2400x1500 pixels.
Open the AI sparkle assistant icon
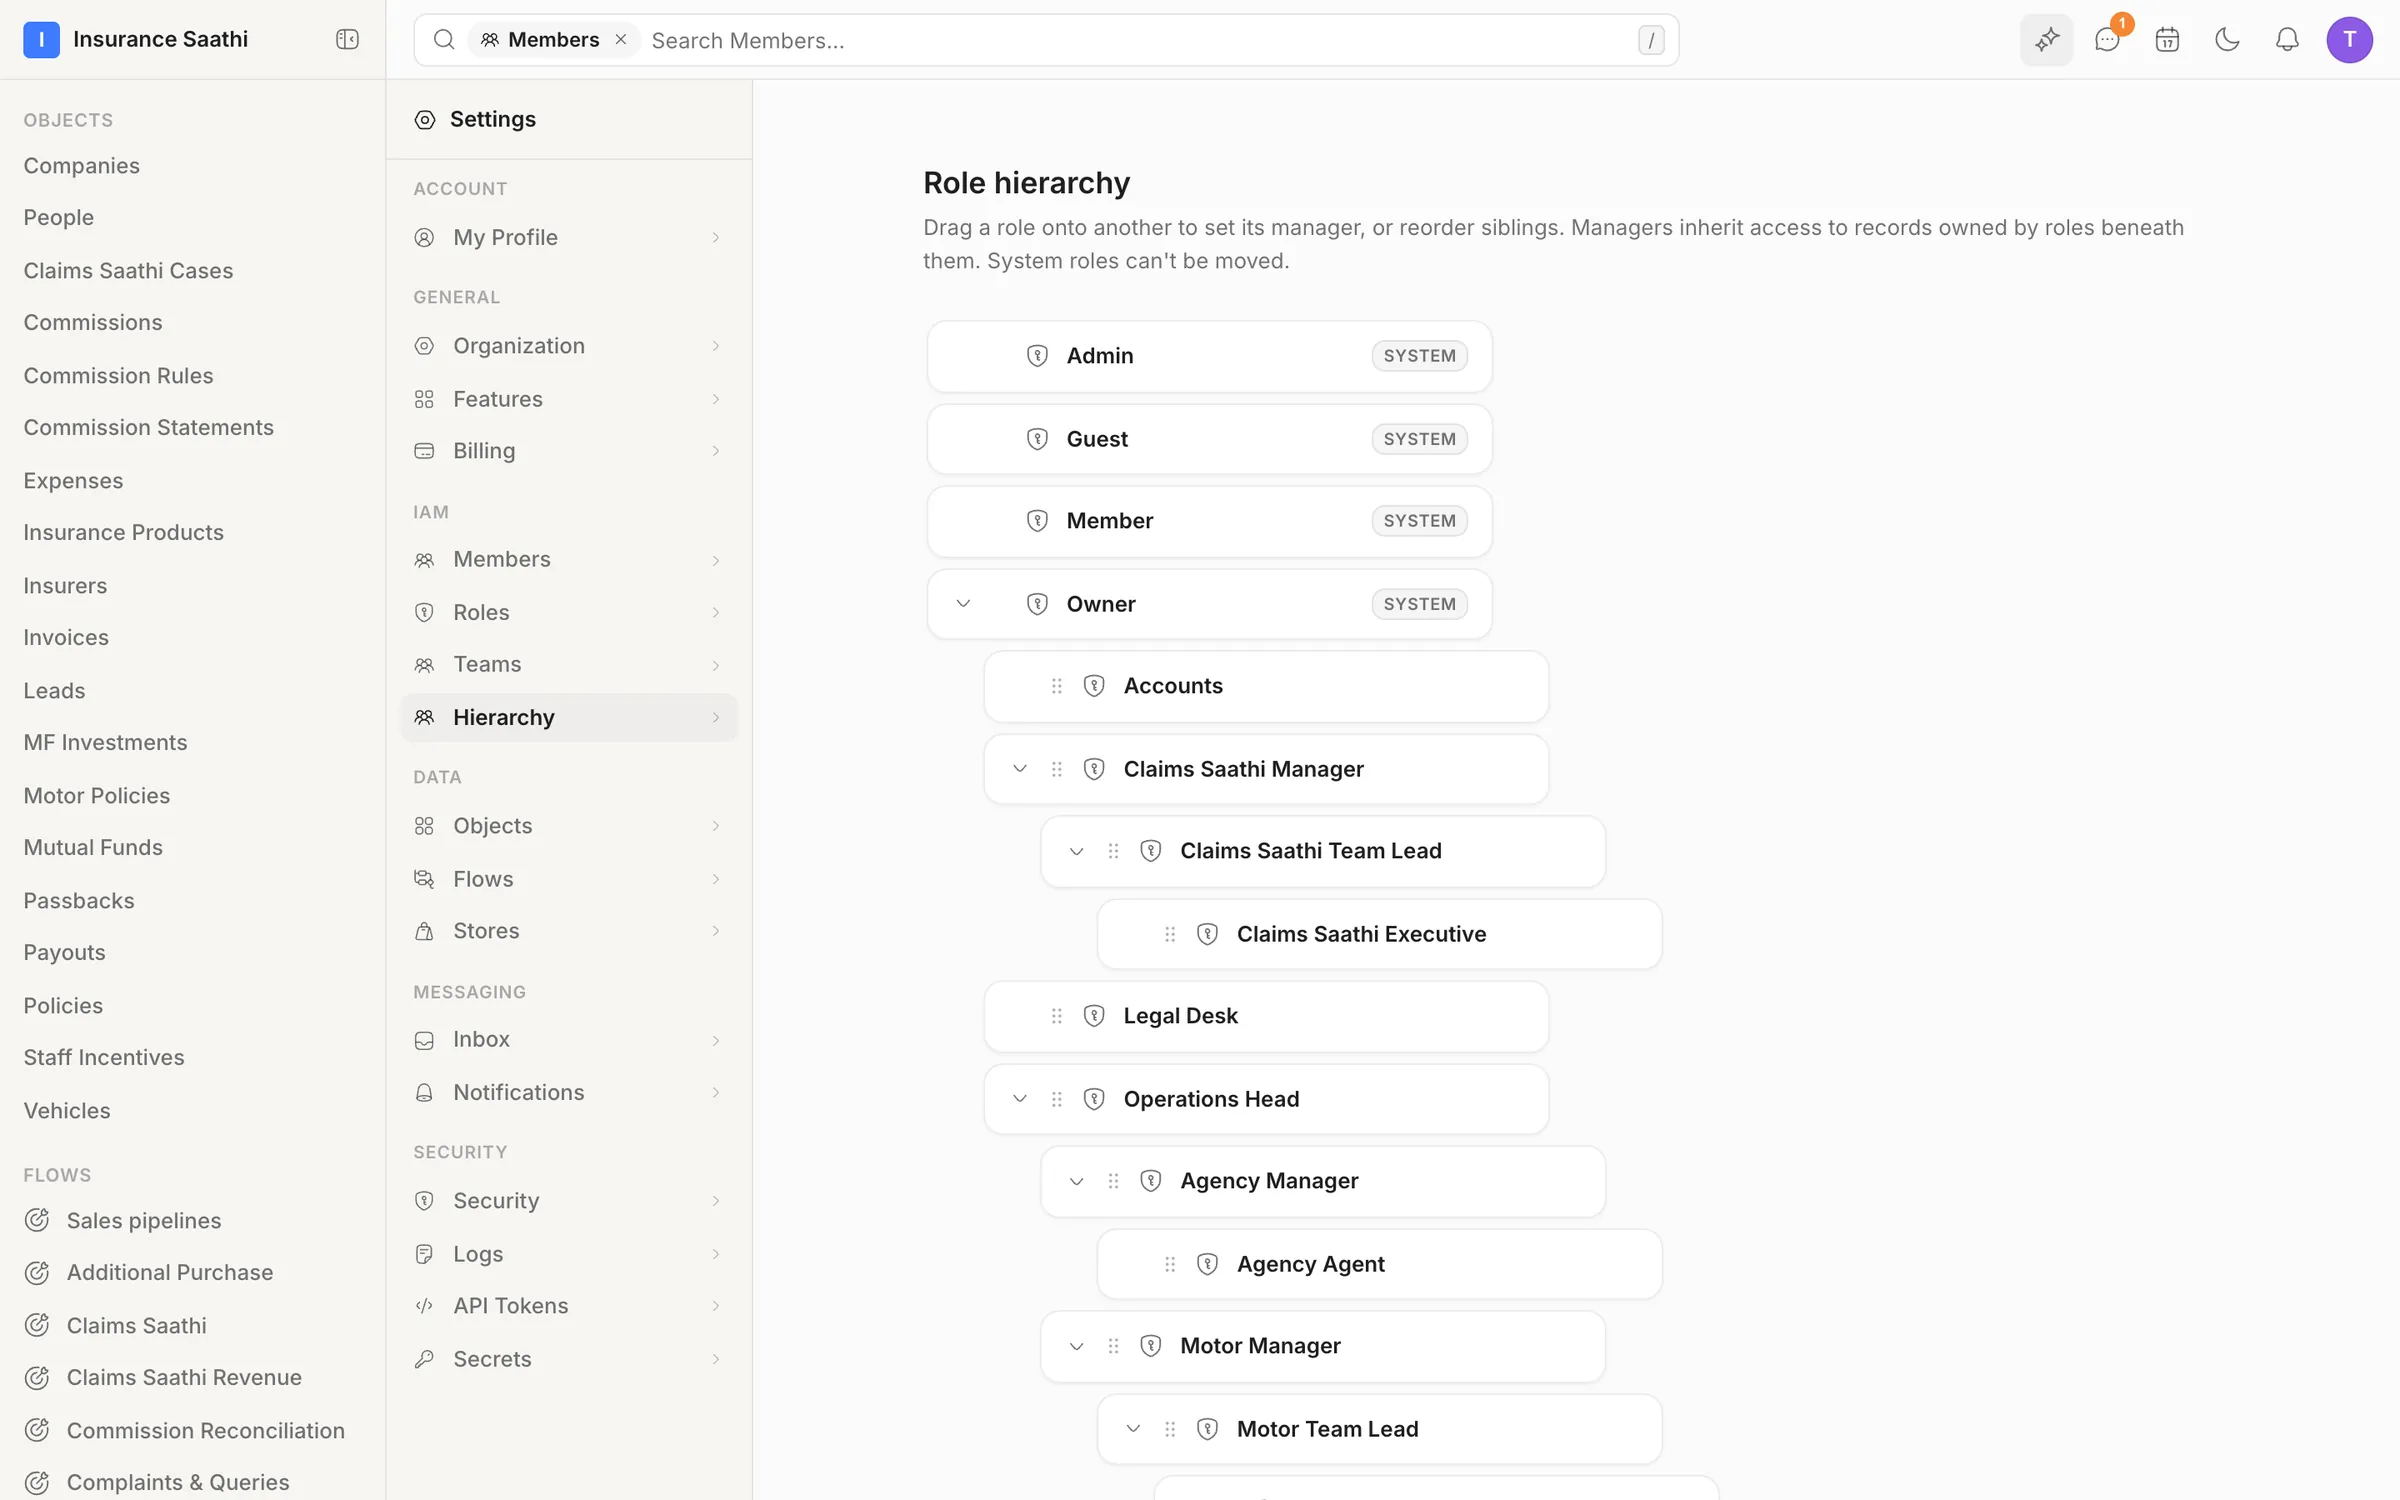pos(2046,39)
